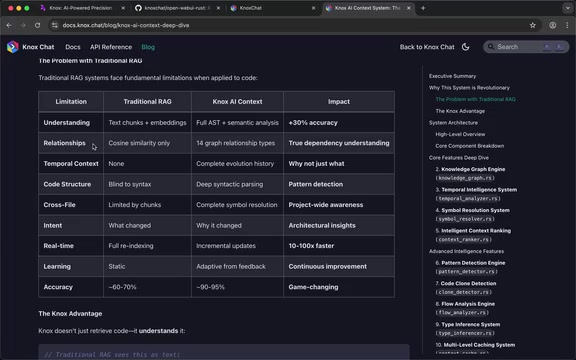Open new browser tab
Screen dimensions: 576x360
(x=423, y=8)
